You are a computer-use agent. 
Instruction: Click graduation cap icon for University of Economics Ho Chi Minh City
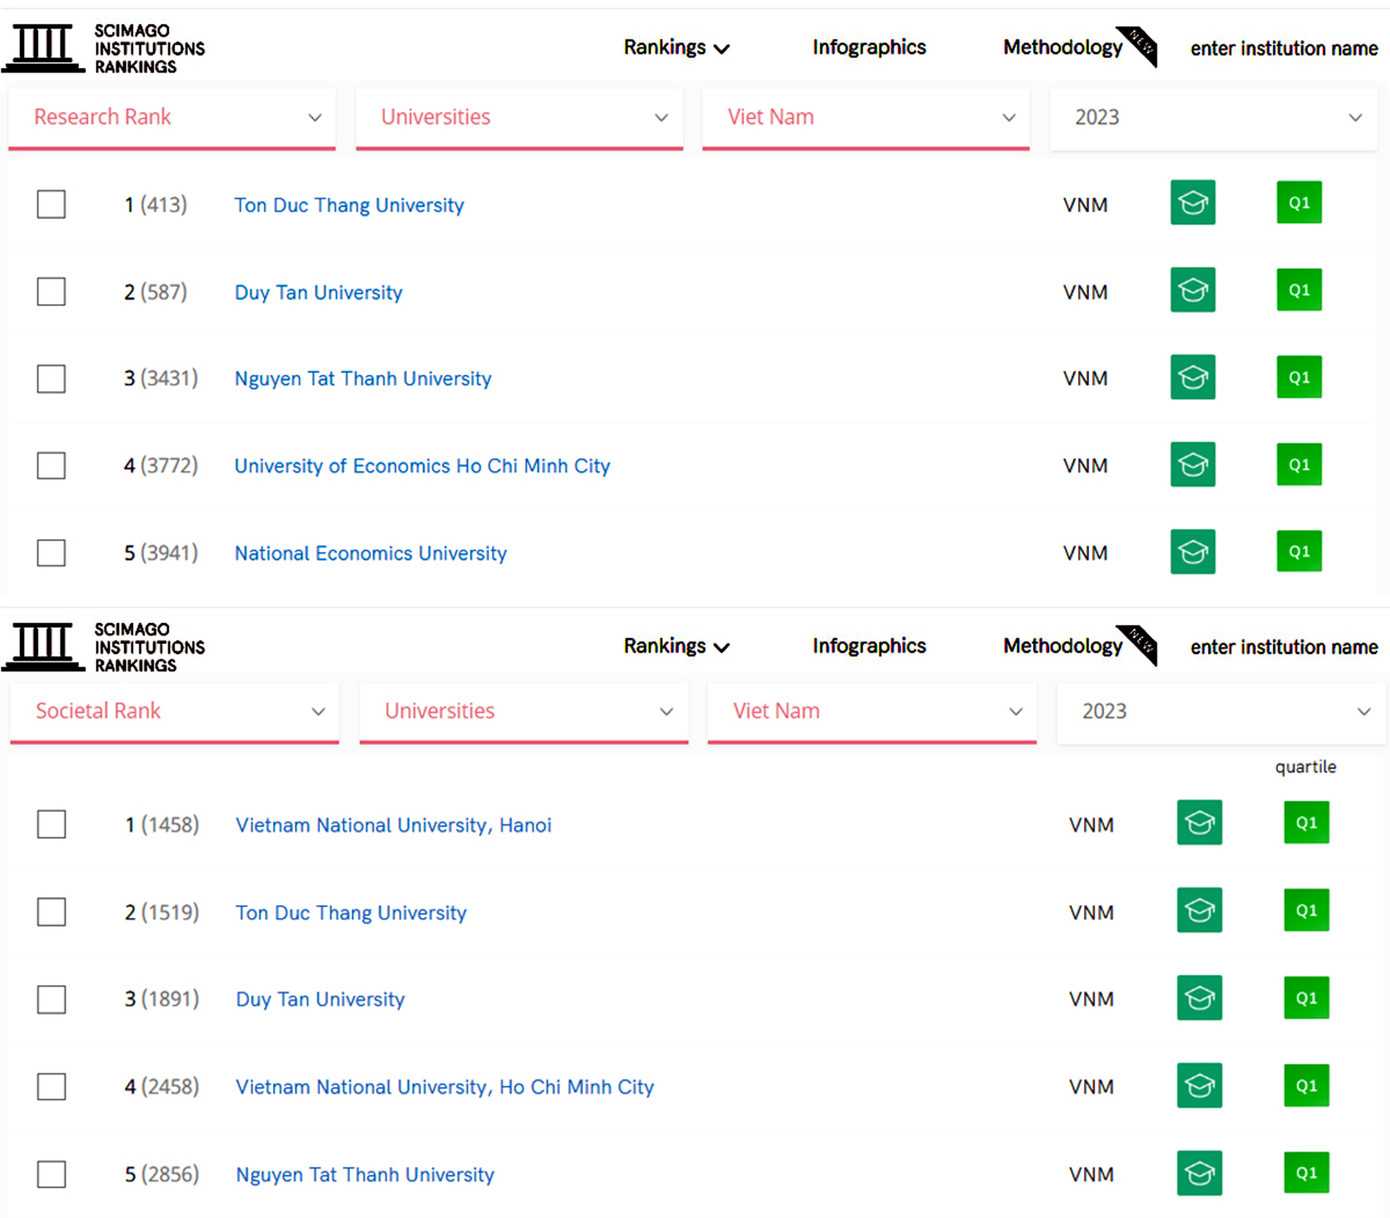click(1192, 465)
